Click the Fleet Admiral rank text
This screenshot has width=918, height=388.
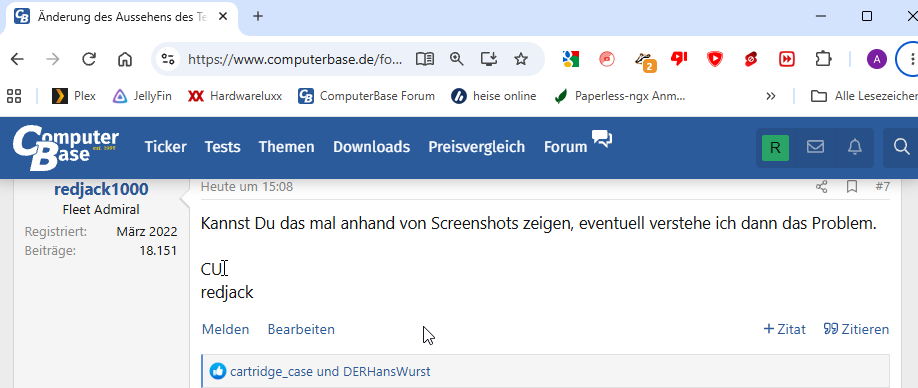pos(101,210)
